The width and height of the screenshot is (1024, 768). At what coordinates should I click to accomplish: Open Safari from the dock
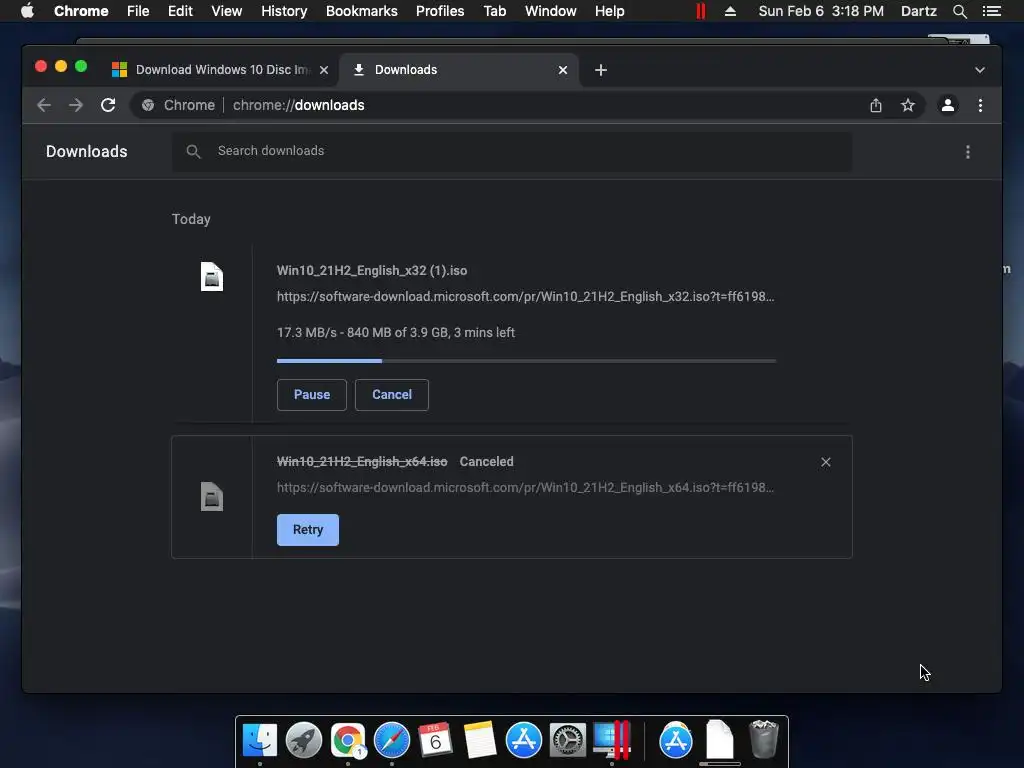point(392,741)
